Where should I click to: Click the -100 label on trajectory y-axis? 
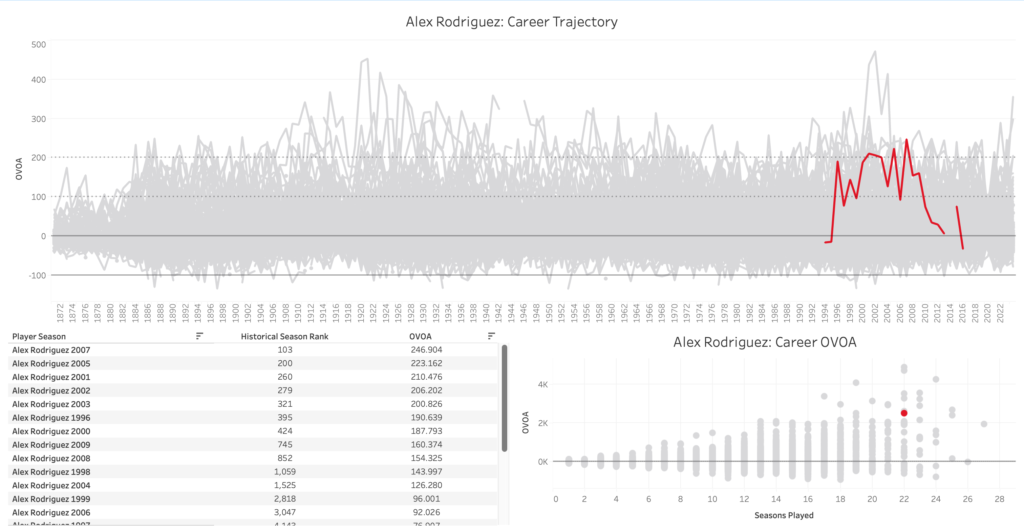point(37,275)
